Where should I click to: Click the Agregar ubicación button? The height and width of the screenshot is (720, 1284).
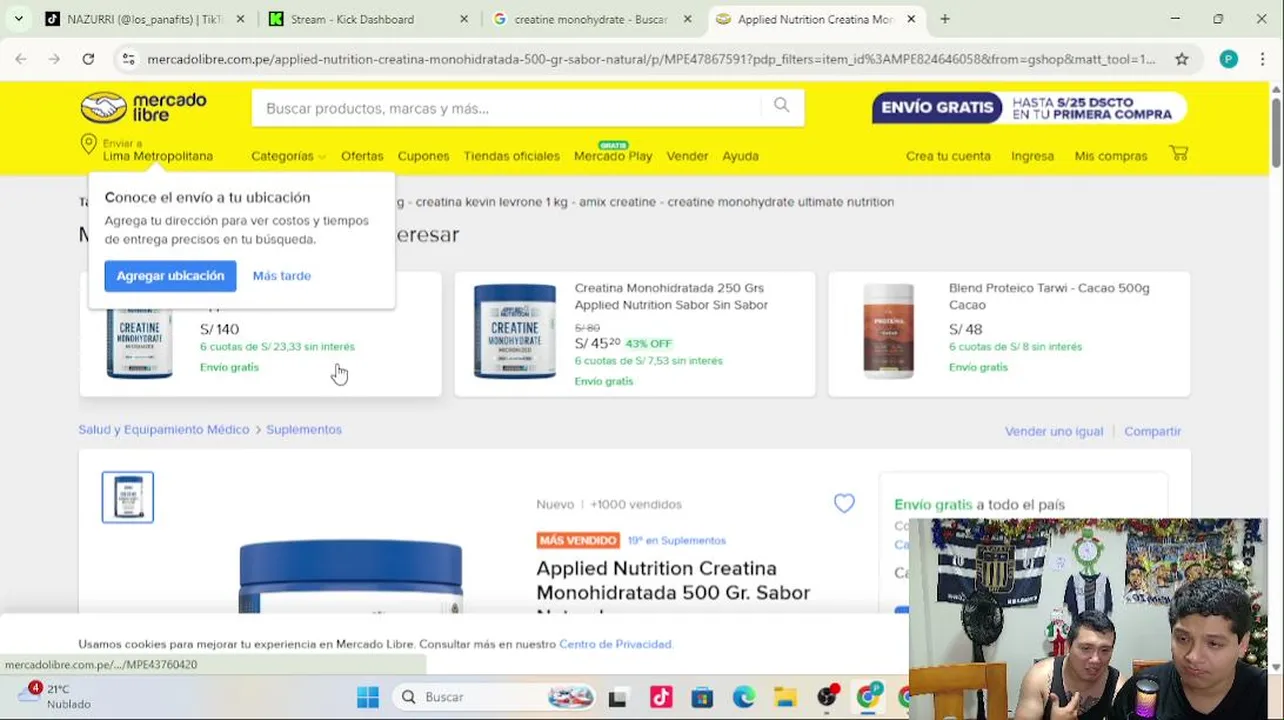170,275
